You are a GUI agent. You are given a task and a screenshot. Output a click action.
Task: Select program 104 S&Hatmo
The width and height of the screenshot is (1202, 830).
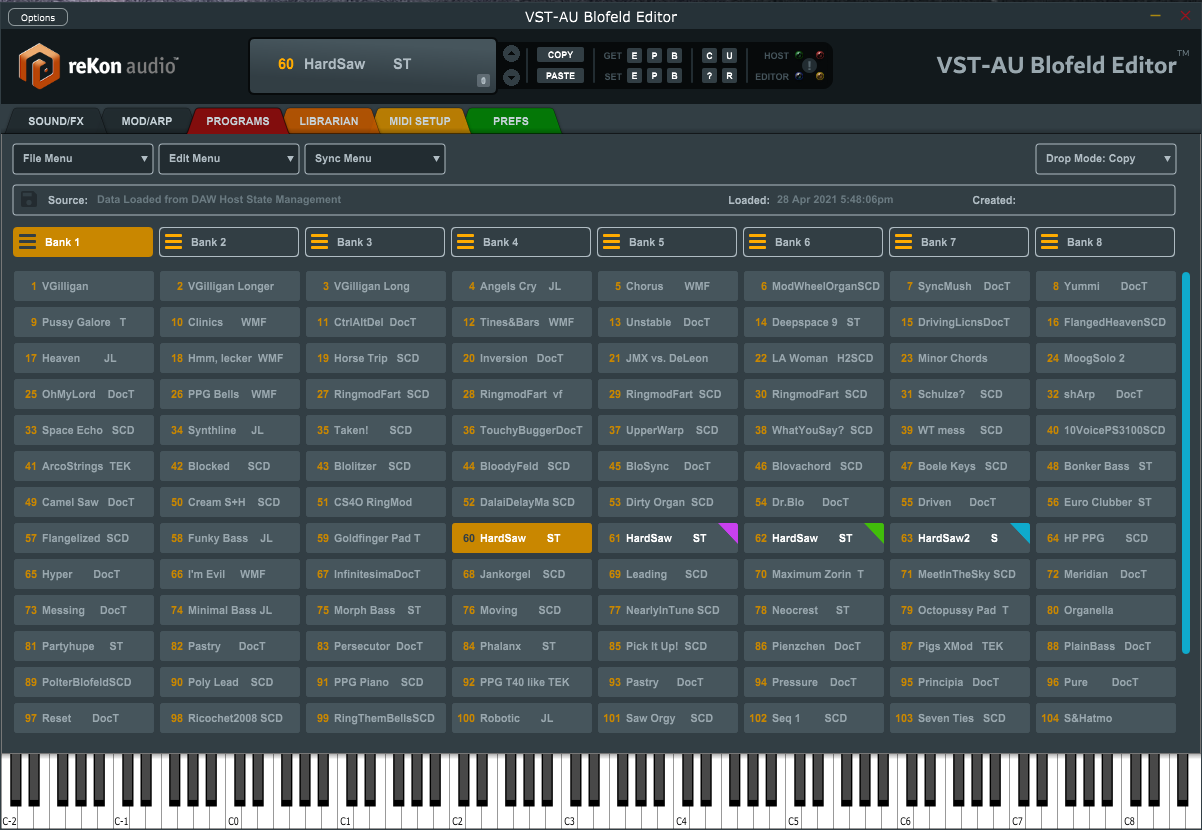[1106, 718]
